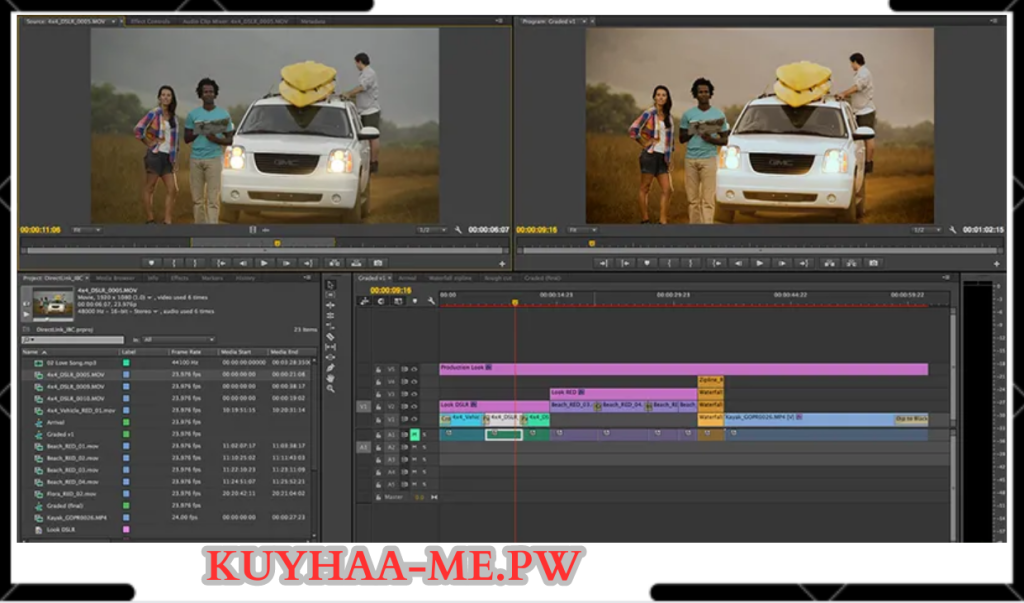Open the Program monitor button editor plus

[x=997, y=264]
